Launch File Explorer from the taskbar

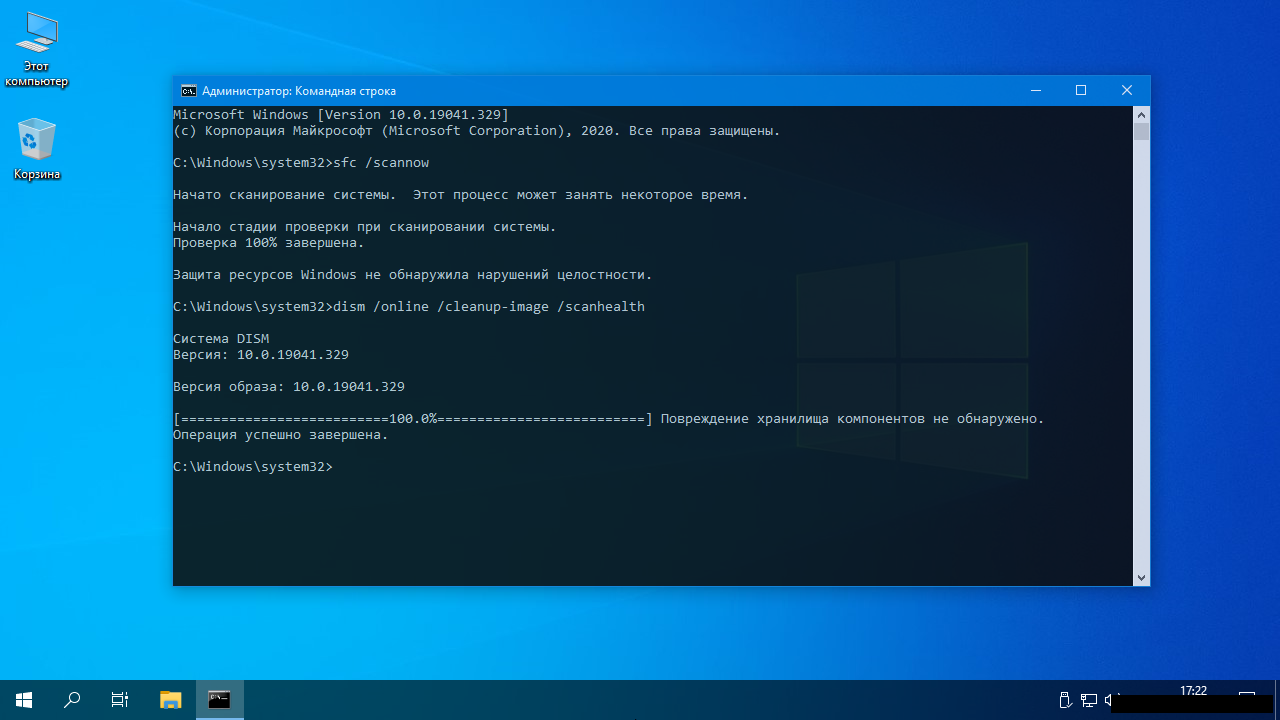coord(171,700)
